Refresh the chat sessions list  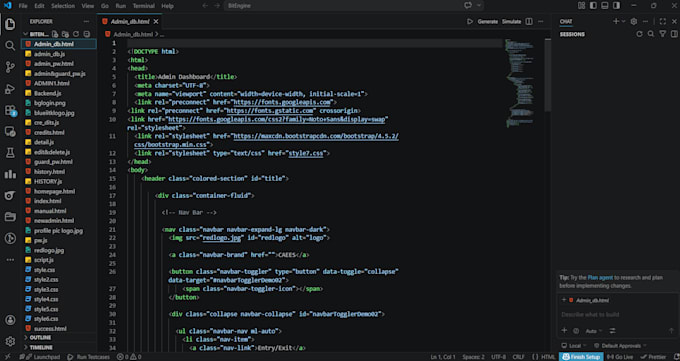click(639, 34)
